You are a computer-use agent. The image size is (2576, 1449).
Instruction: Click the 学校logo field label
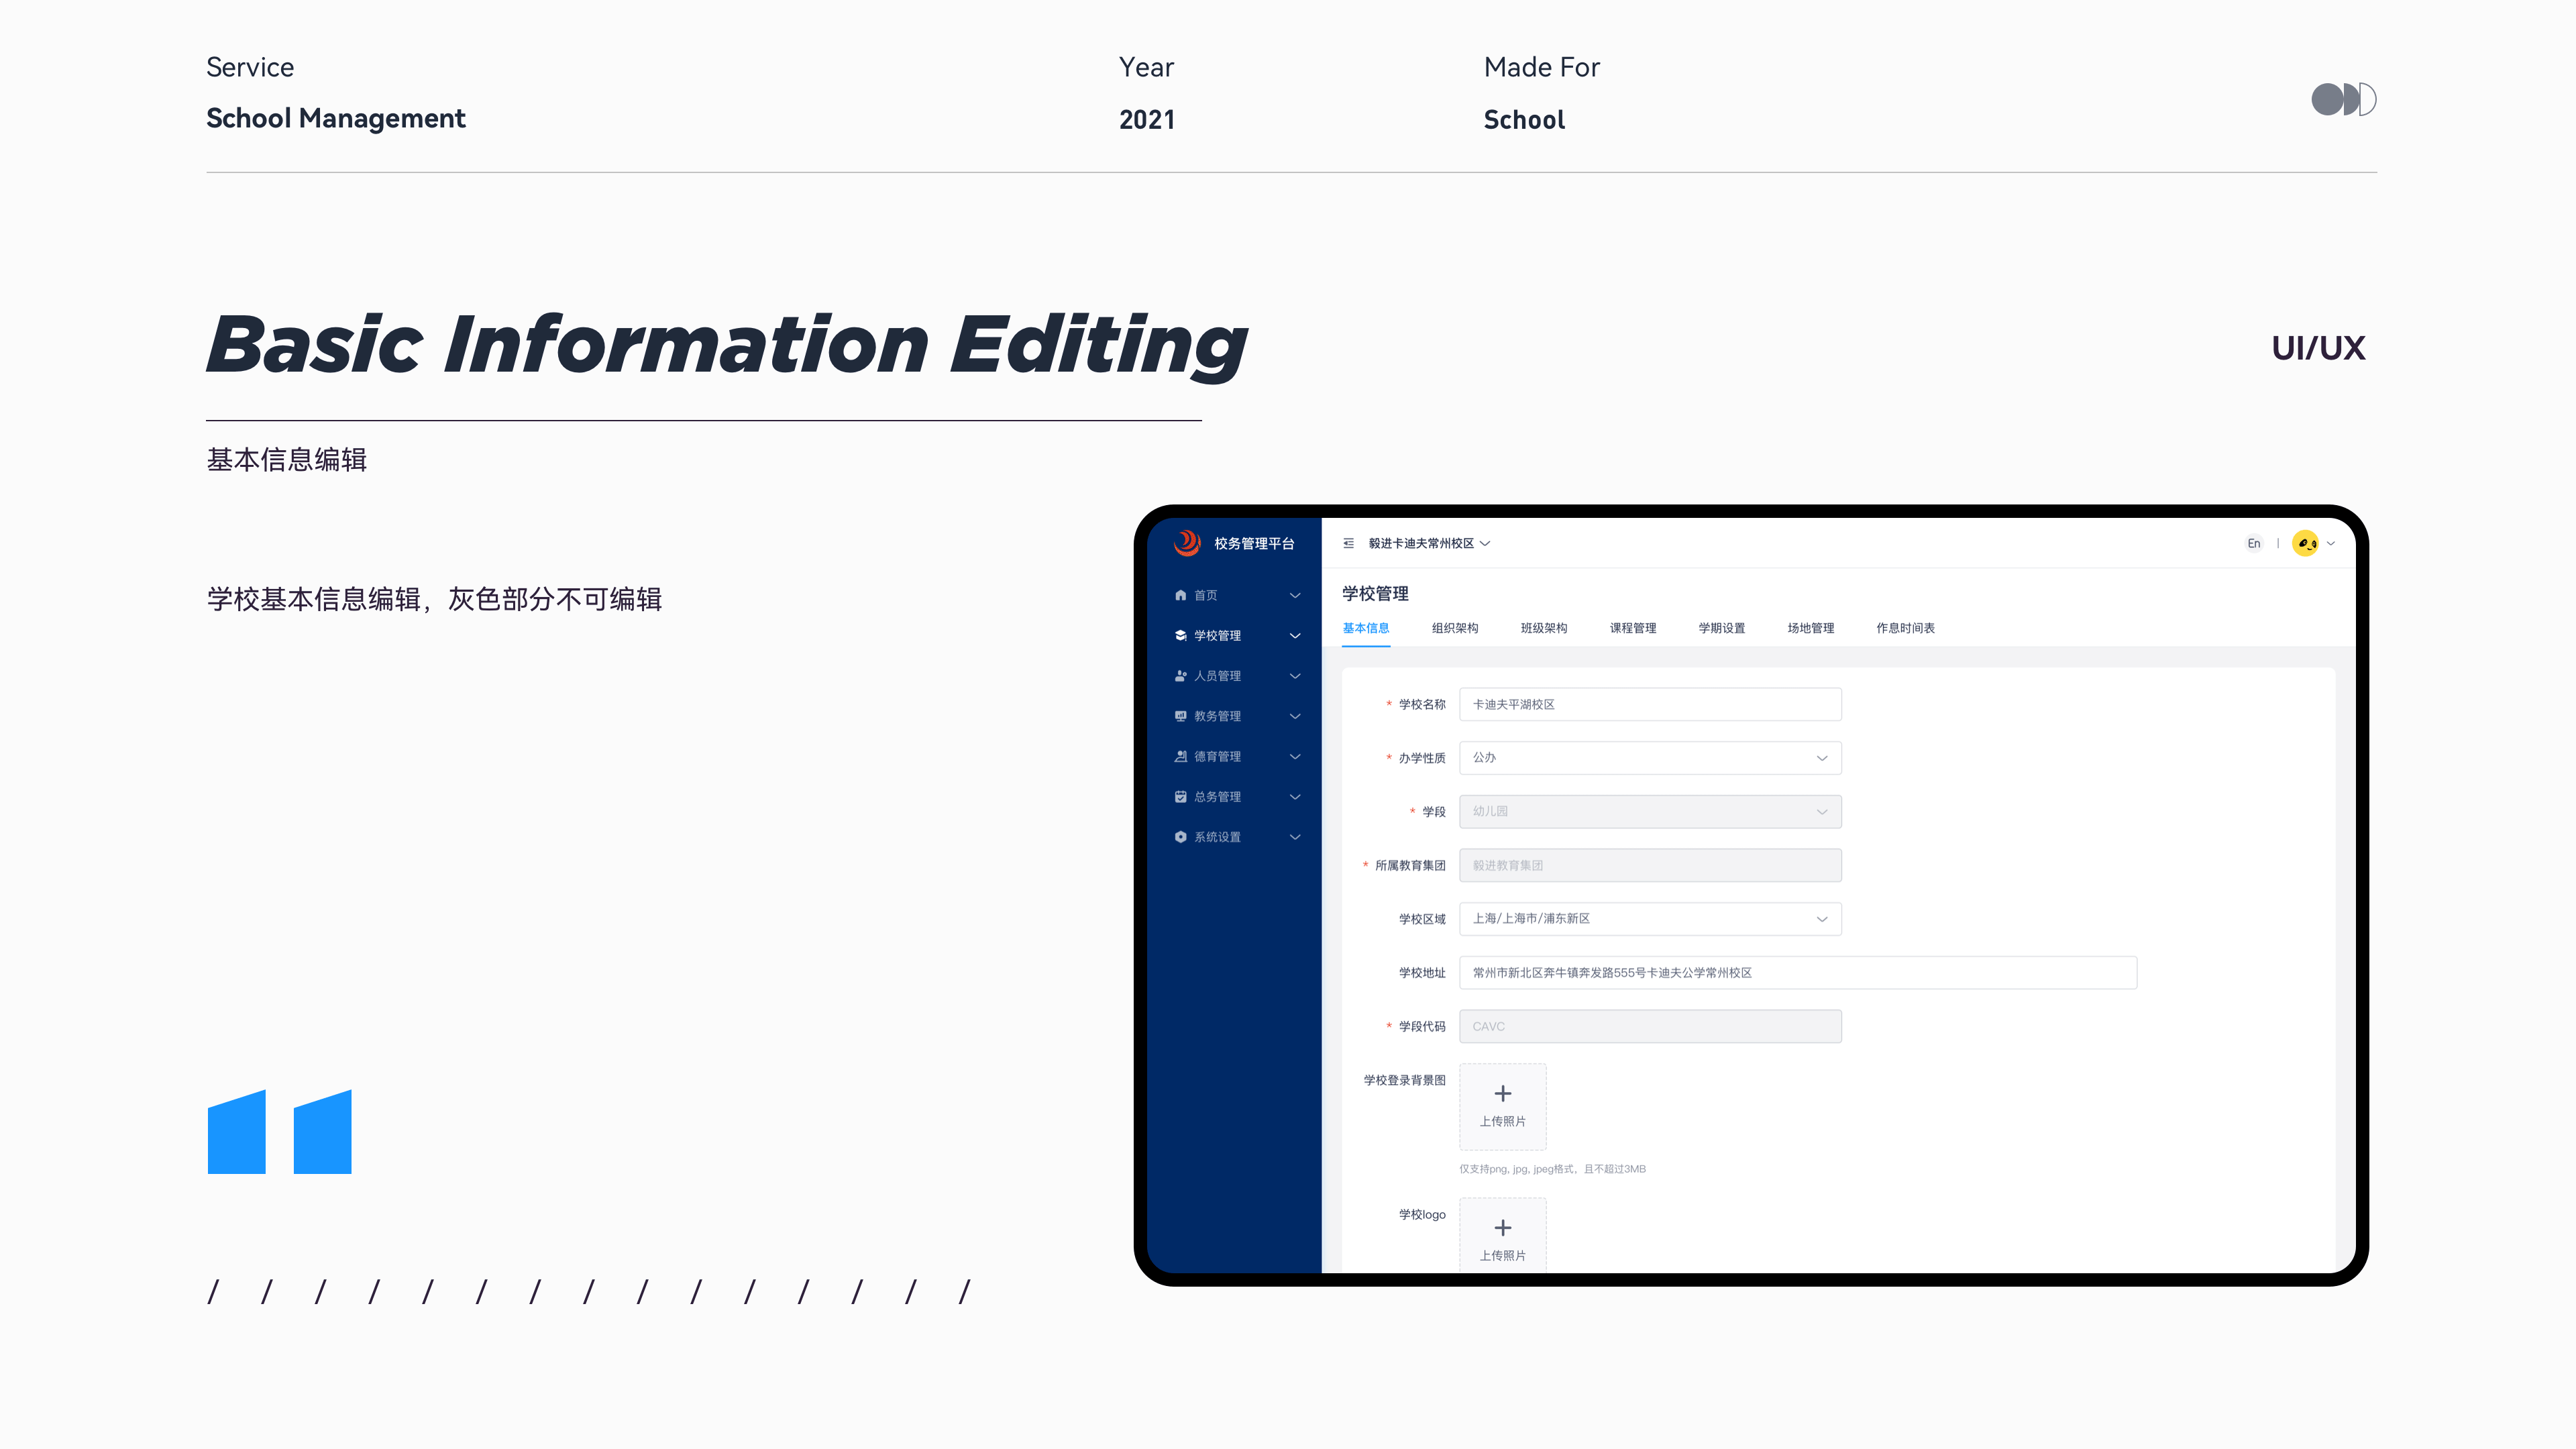tap(1422, 1214)
